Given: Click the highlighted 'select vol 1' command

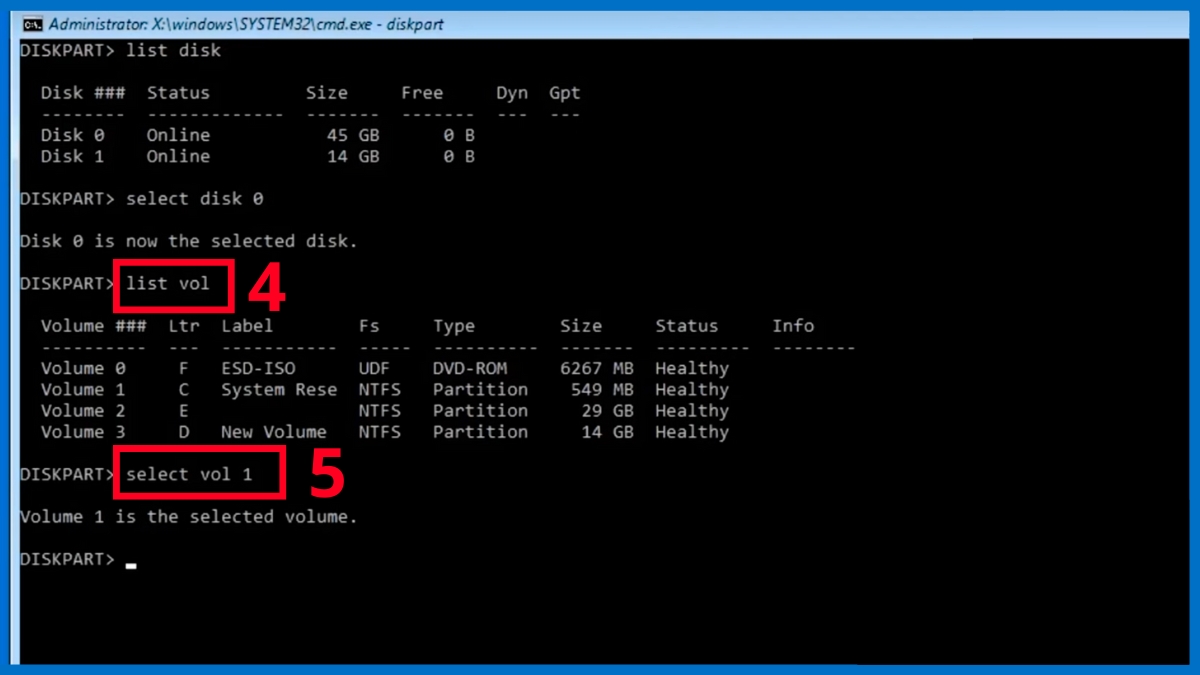Looking at the screenshot, I should (x=189, y=474).
